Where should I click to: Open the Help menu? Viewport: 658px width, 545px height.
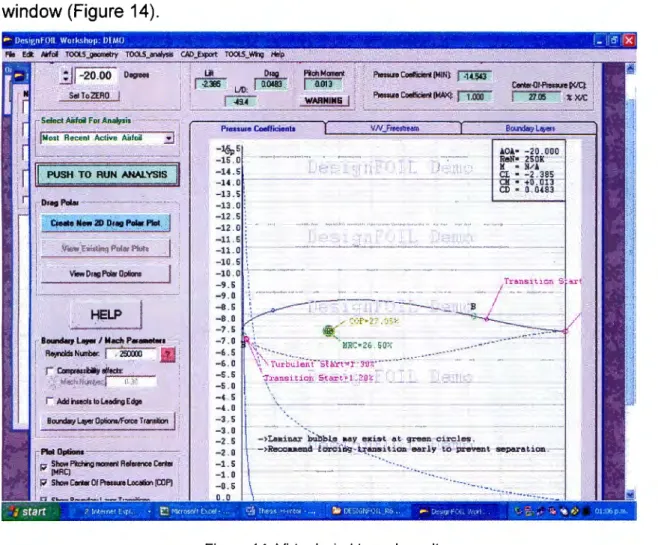tap(277, 55)
